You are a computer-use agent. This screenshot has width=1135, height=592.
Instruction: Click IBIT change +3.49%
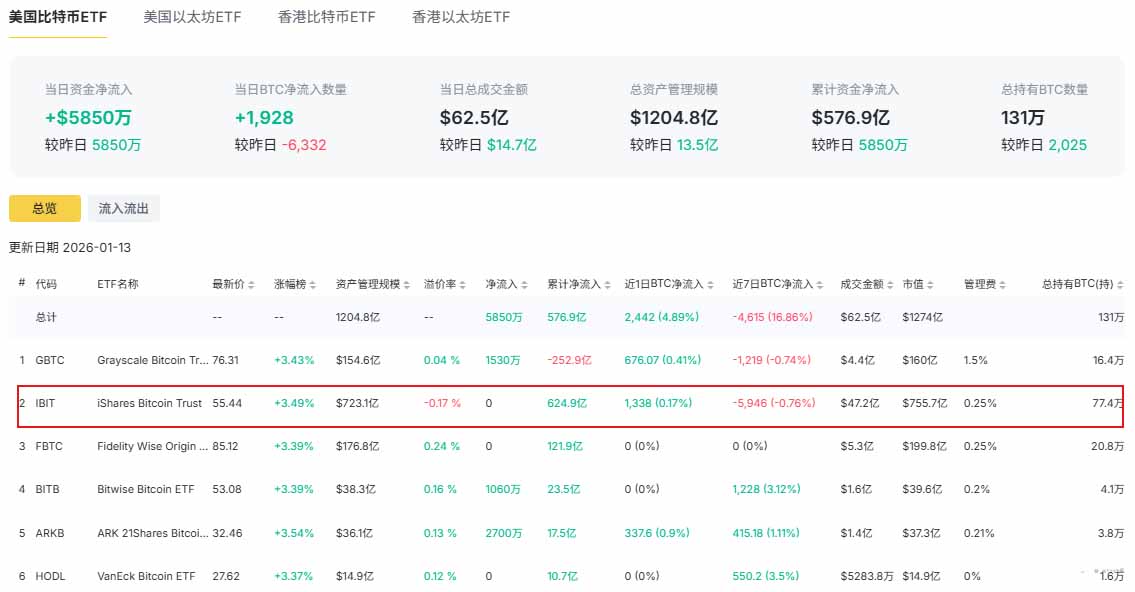pyautogui.click(x=294, y=403)
